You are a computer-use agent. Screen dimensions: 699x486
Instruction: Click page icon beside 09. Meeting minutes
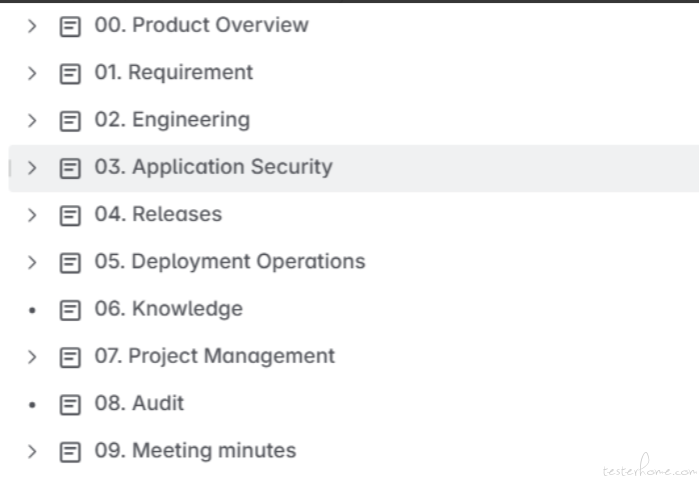click(x=70, y=452)
